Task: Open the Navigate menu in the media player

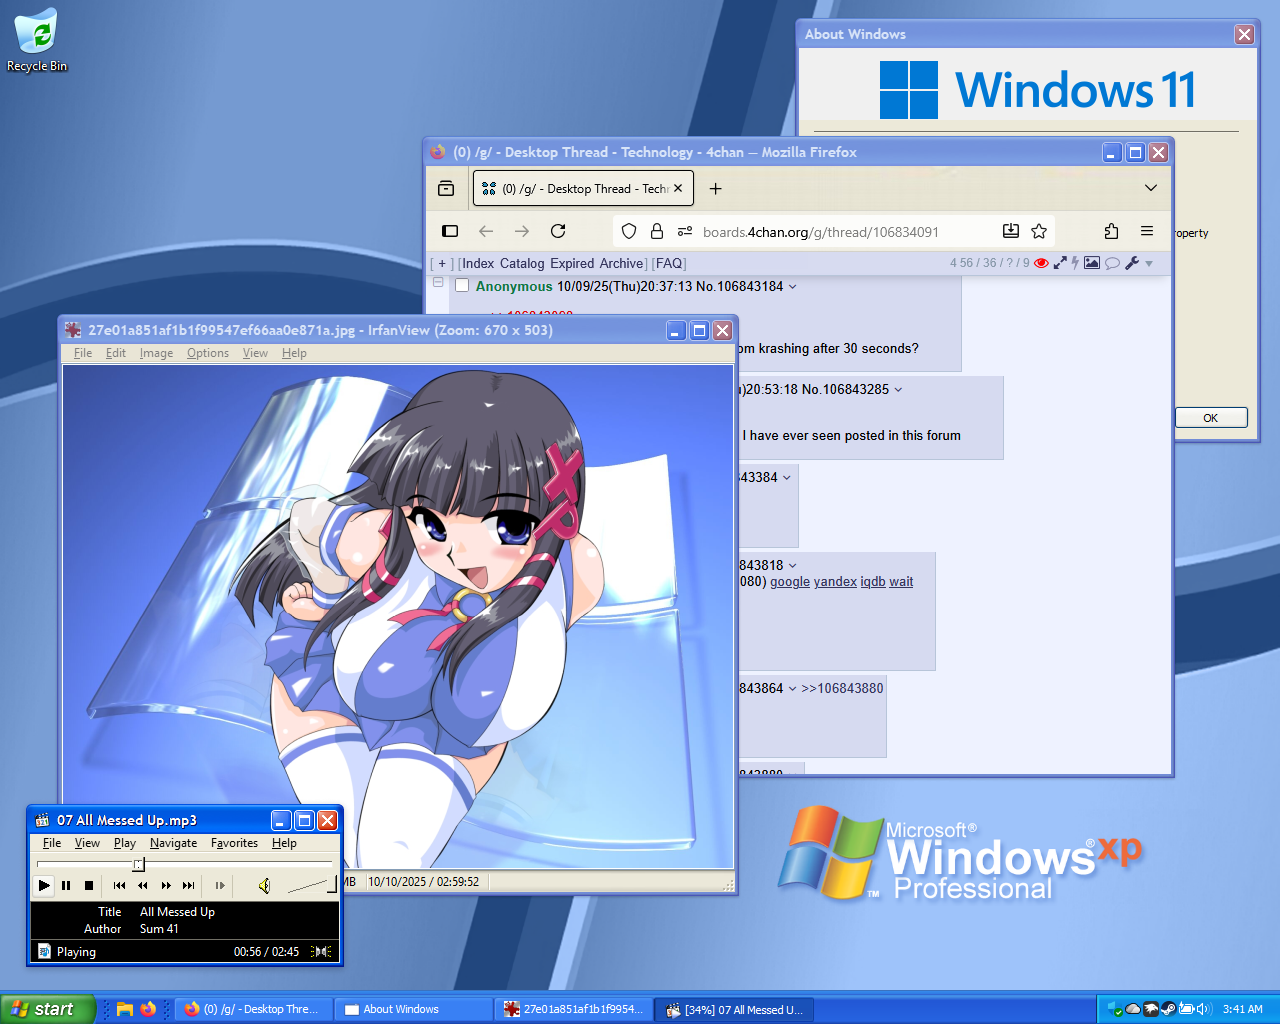Action: [174, 843]
